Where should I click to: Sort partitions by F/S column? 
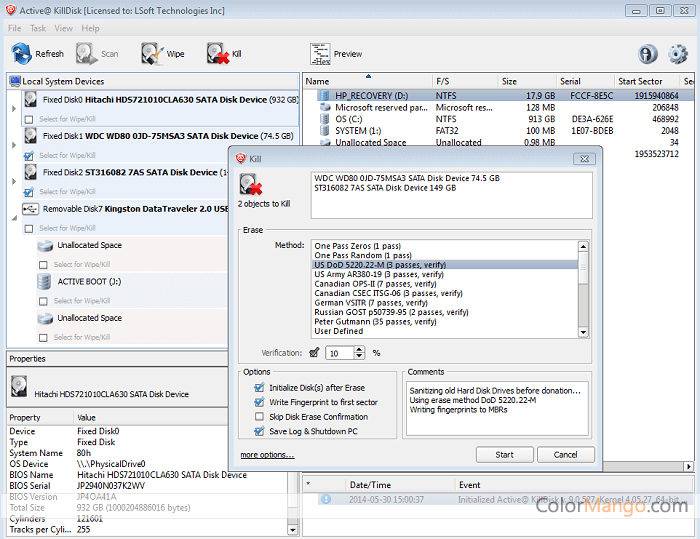tap(465, 81)
